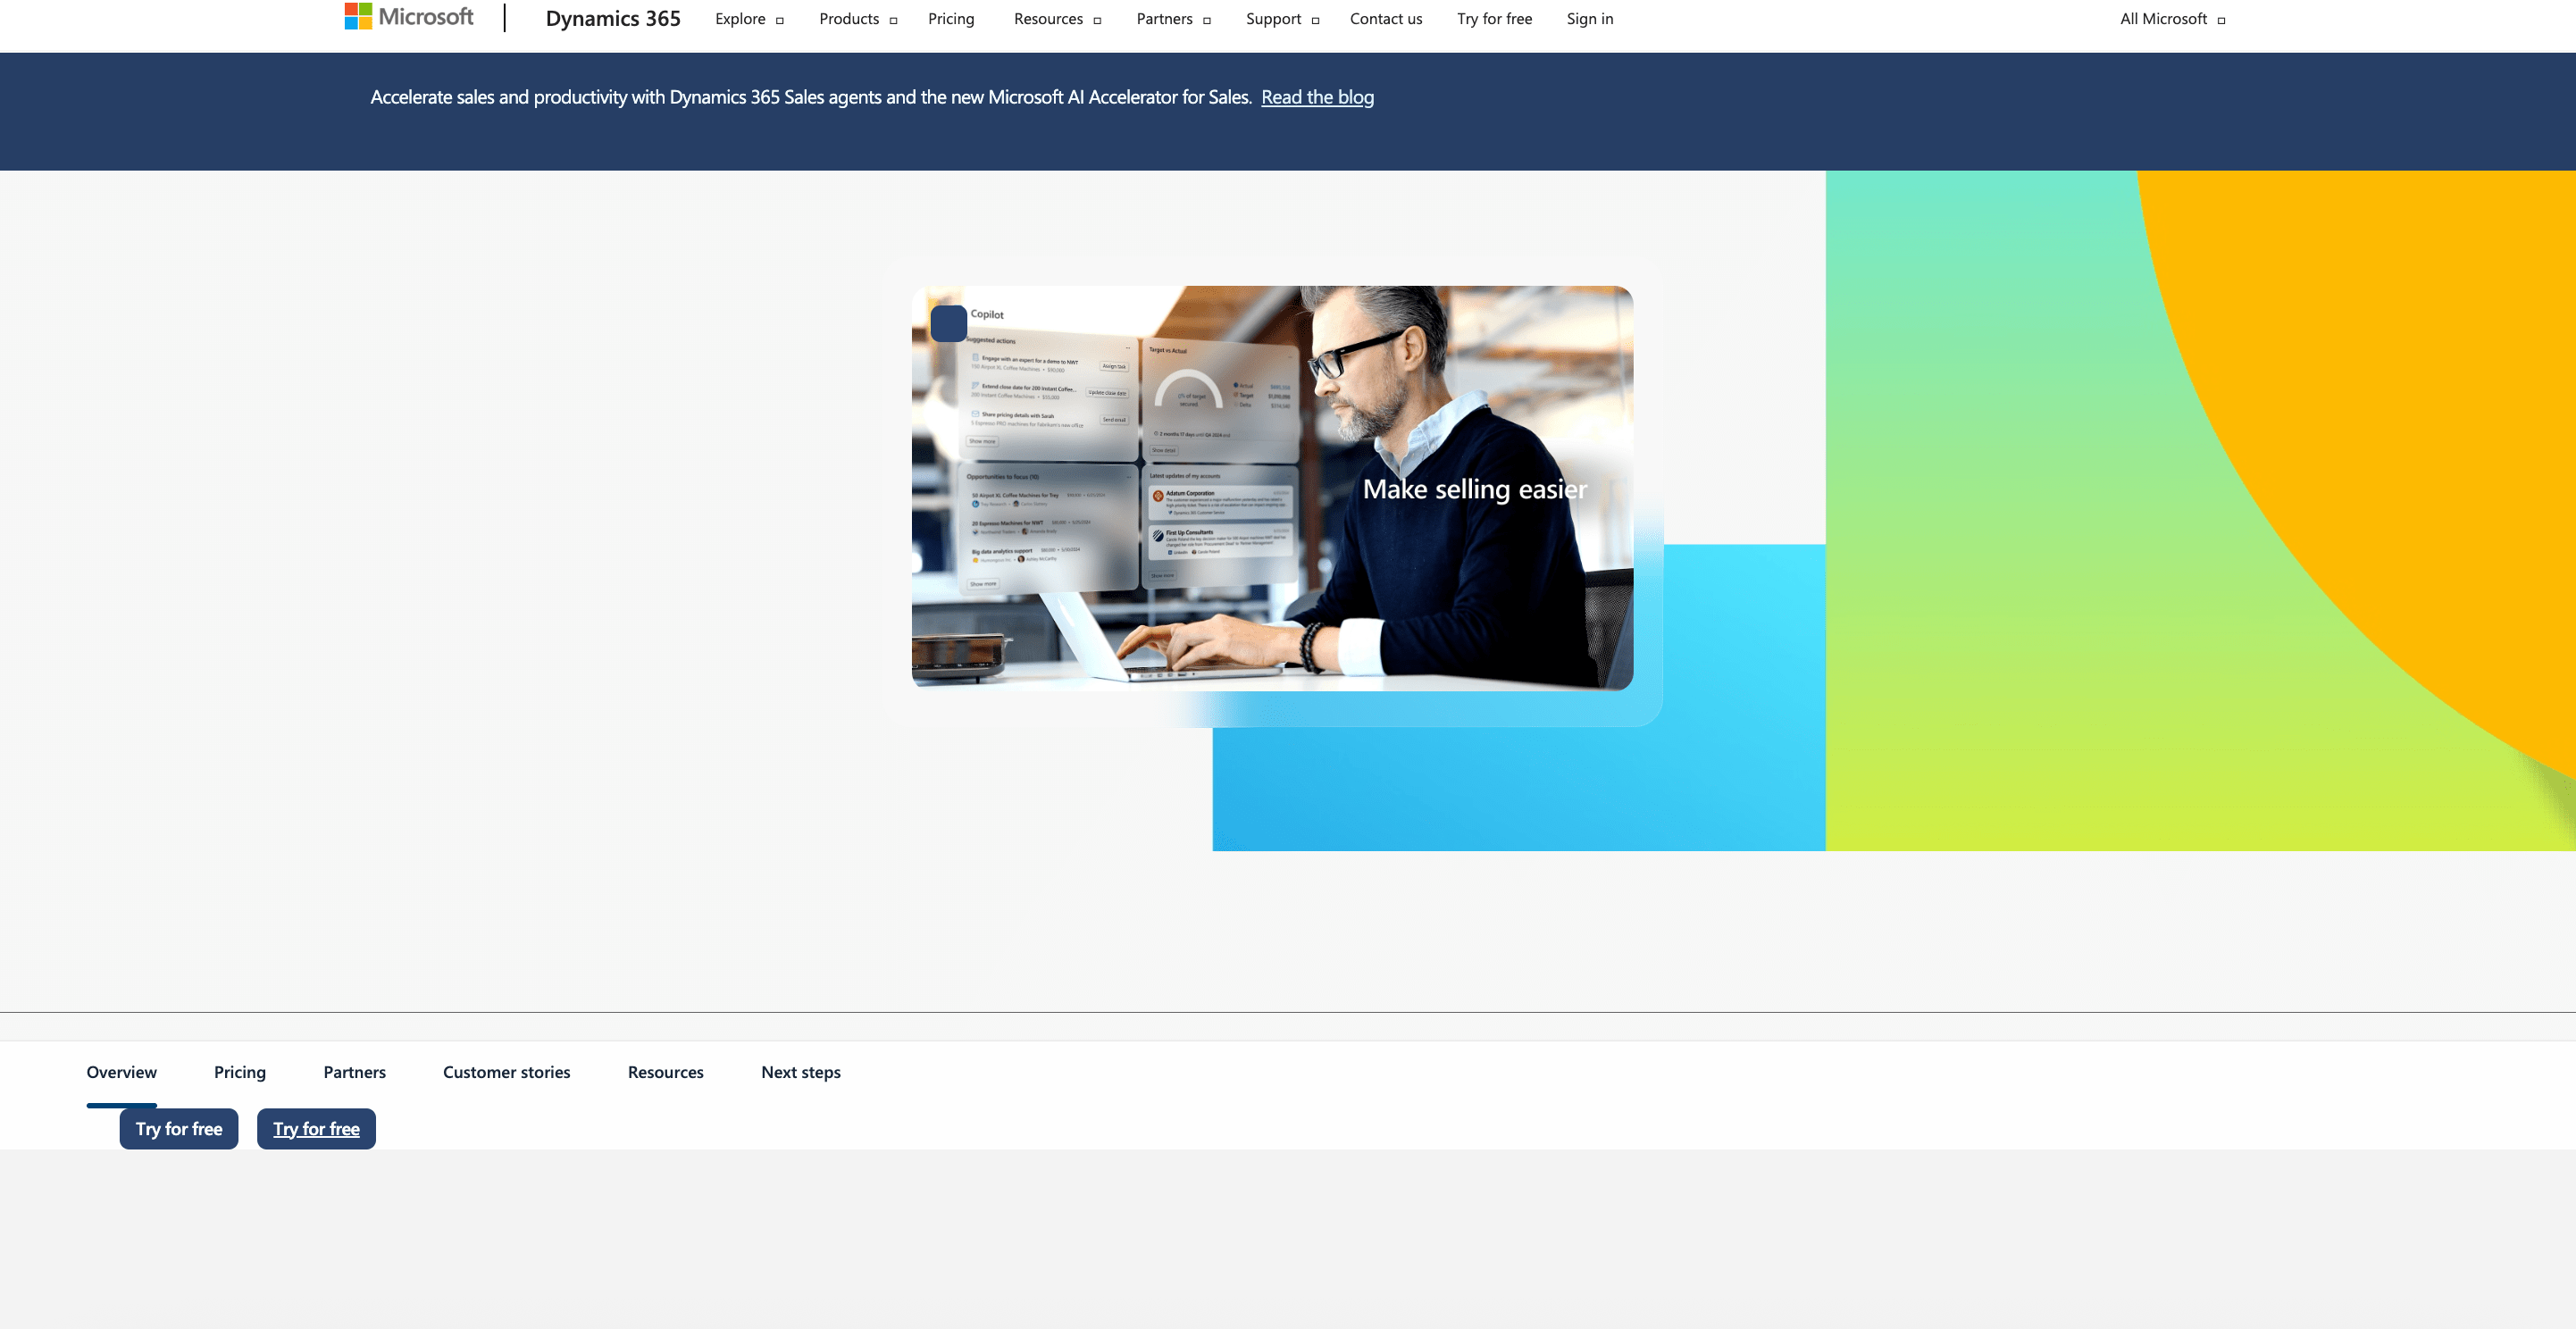Expand the Products menu
This screenshot has height=1329, width=2576.
point(858,19)
